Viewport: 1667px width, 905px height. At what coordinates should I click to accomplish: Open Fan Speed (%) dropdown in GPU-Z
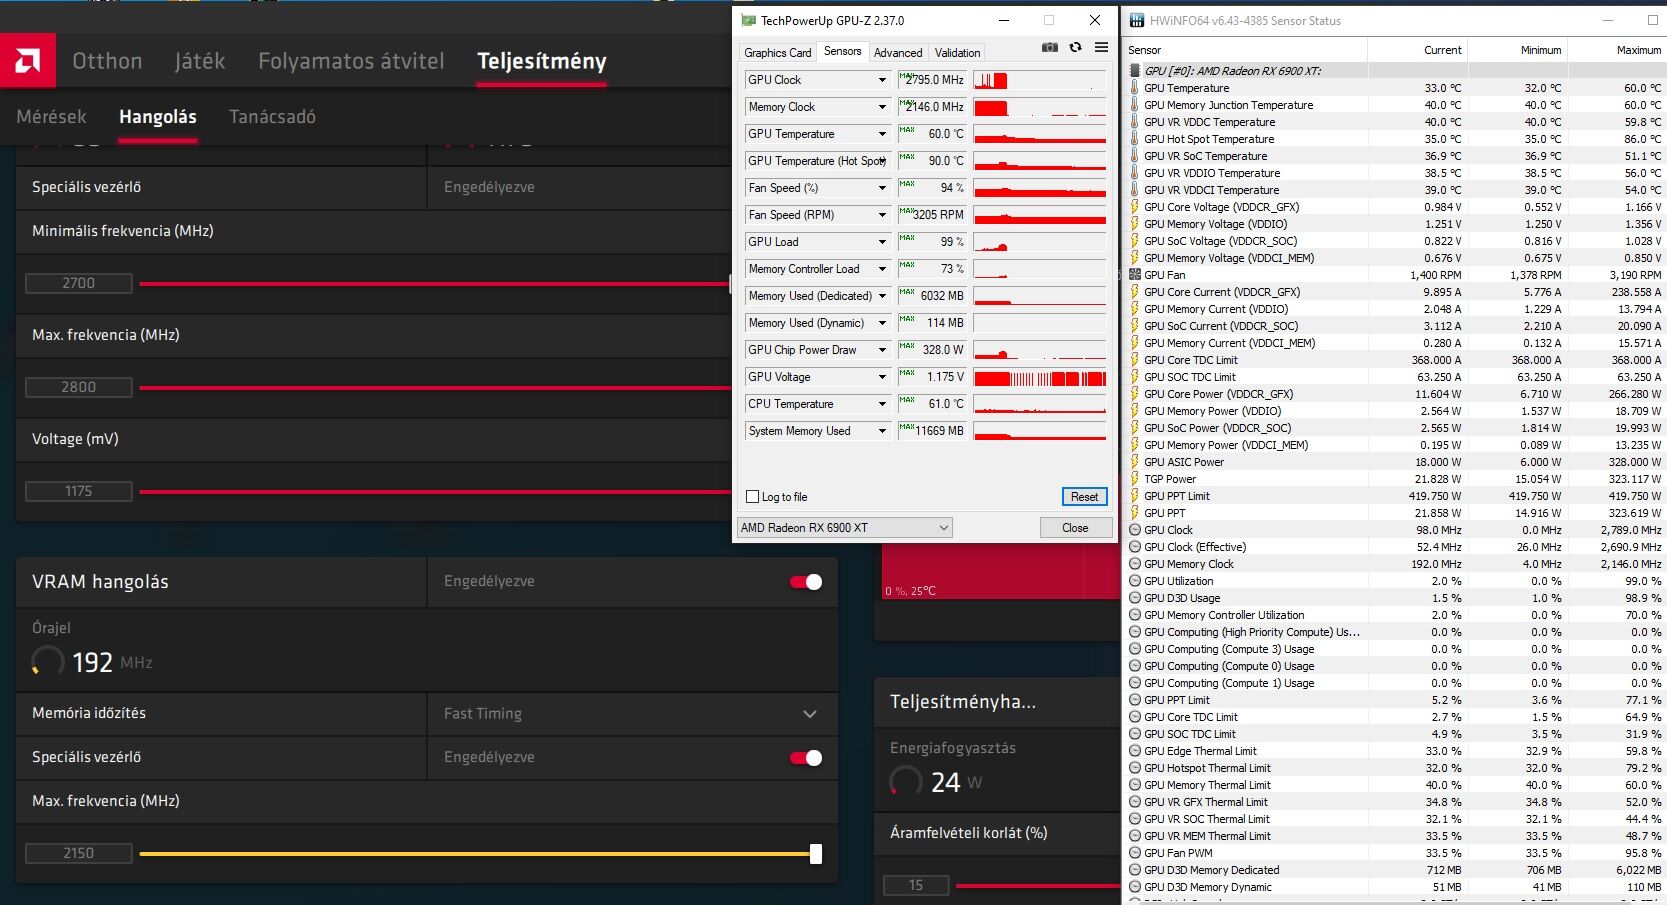pyautogui.click(x=882, y=188)
